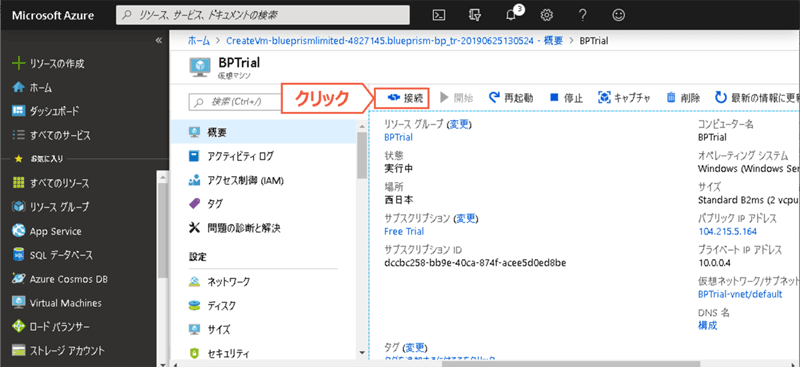Click private IP 10.0.0.4 text
800x367 pixels.
click(x=714, y=263)
